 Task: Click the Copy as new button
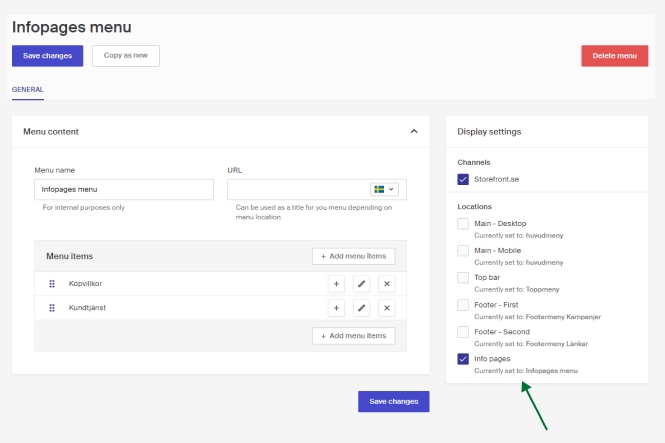point(126,56)
